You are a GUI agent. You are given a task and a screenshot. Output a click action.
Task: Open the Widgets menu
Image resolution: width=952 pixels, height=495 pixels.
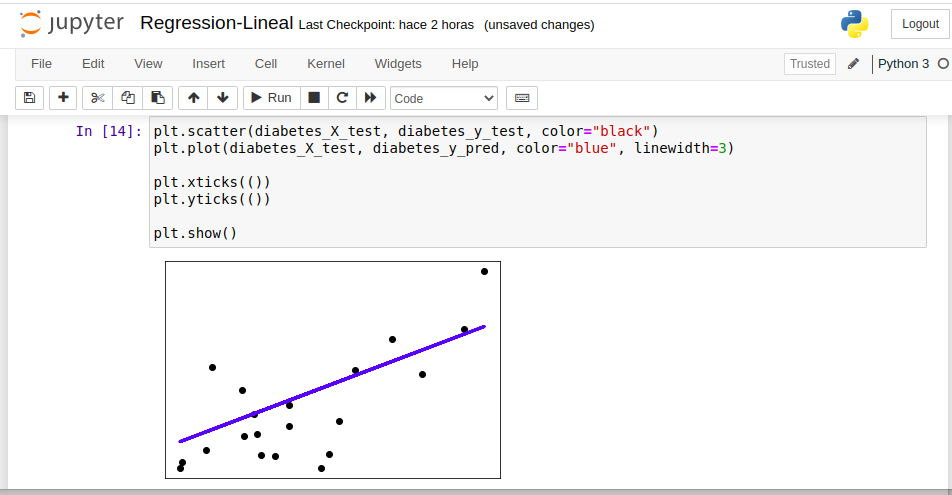(398, 64)
